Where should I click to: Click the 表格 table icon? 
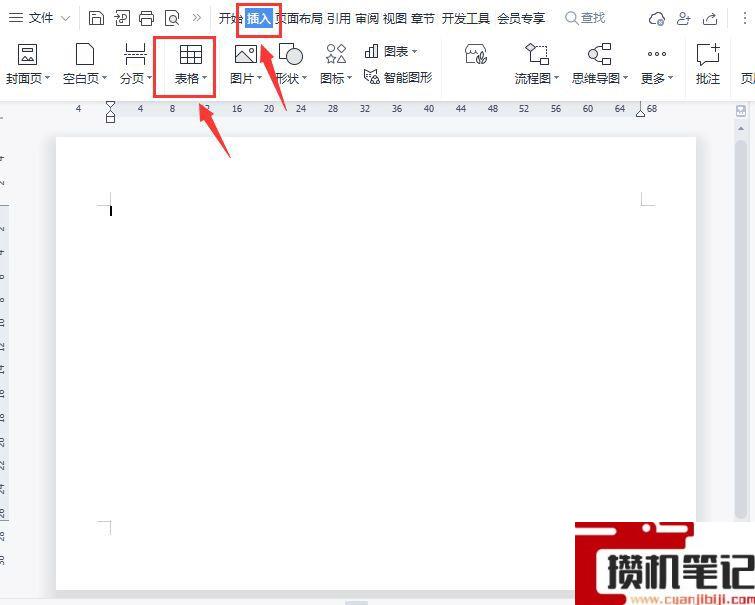coord(191,54)
